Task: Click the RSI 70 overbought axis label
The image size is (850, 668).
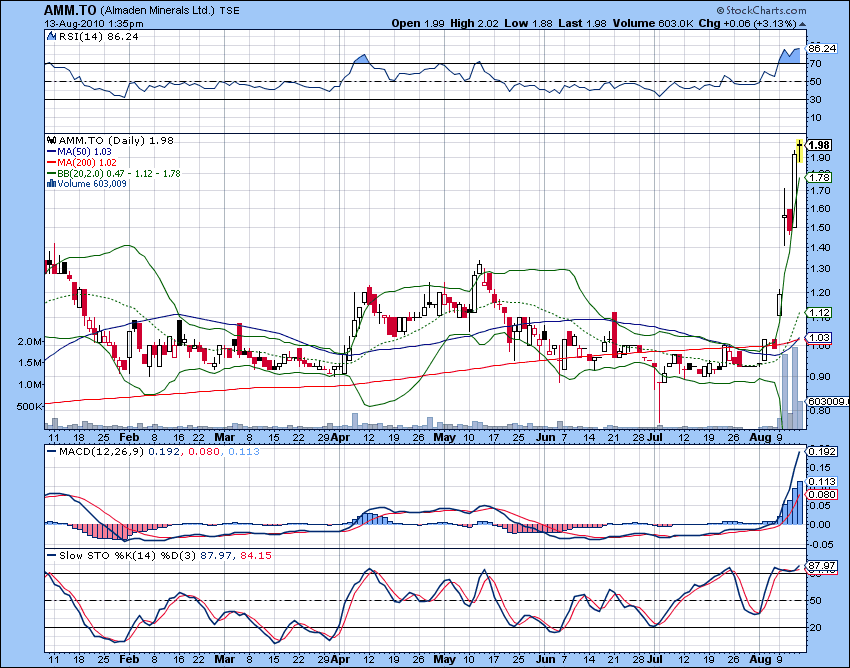Action: (815, 63)
